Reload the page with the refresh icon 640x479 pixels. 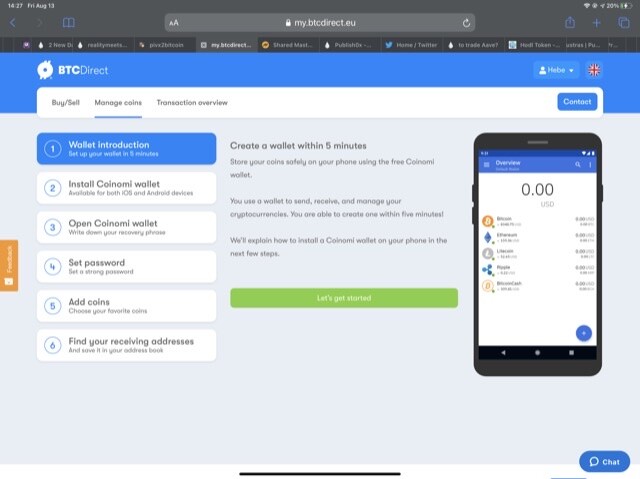click(466, 23)
